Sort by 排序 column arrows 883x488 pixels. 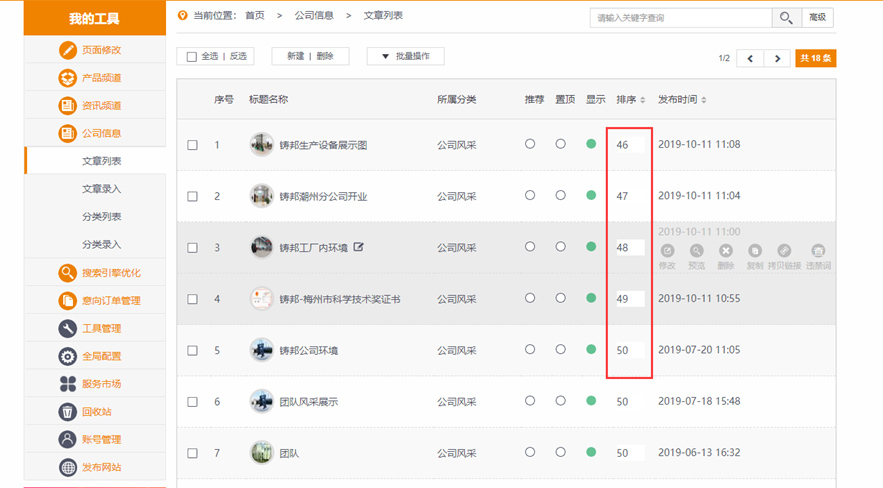[643, 100]
